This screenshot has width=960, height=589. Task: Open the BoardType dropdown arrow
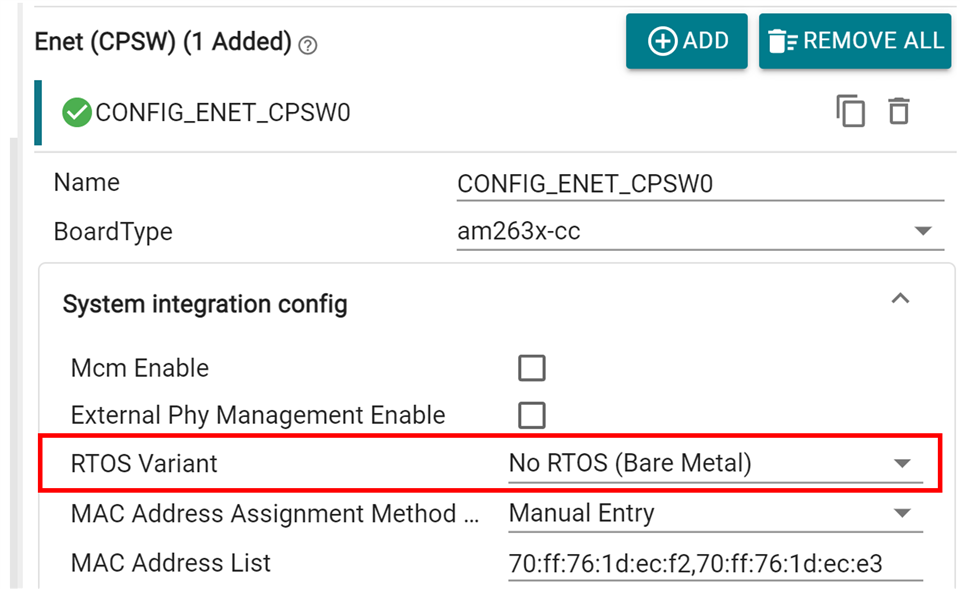pyautogui.click(x=923, y=231)
